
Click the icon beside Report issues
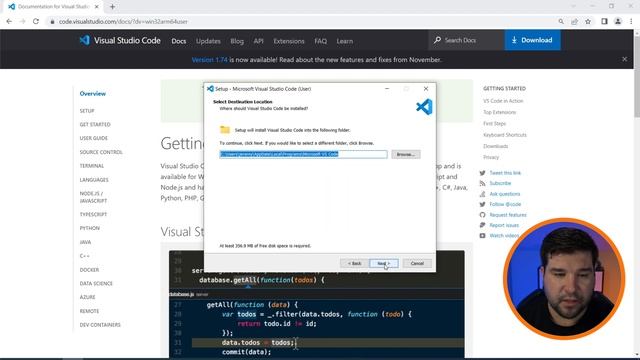pos(482,225)
